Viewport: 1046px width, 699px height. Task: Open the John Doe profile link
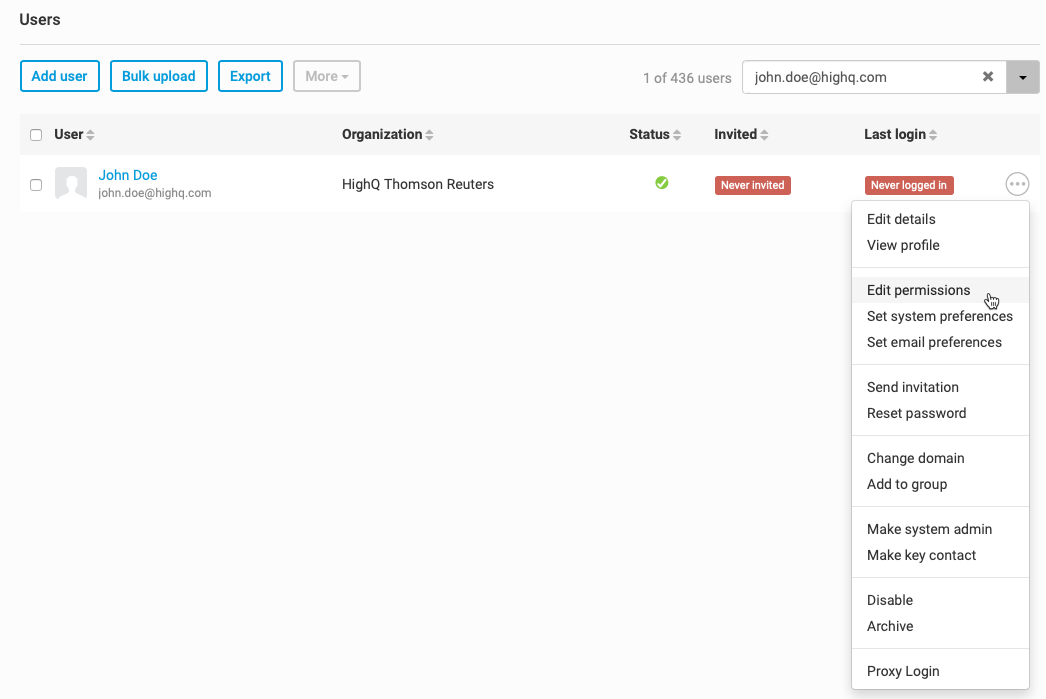pyautogui.click(x=128, y=175)
